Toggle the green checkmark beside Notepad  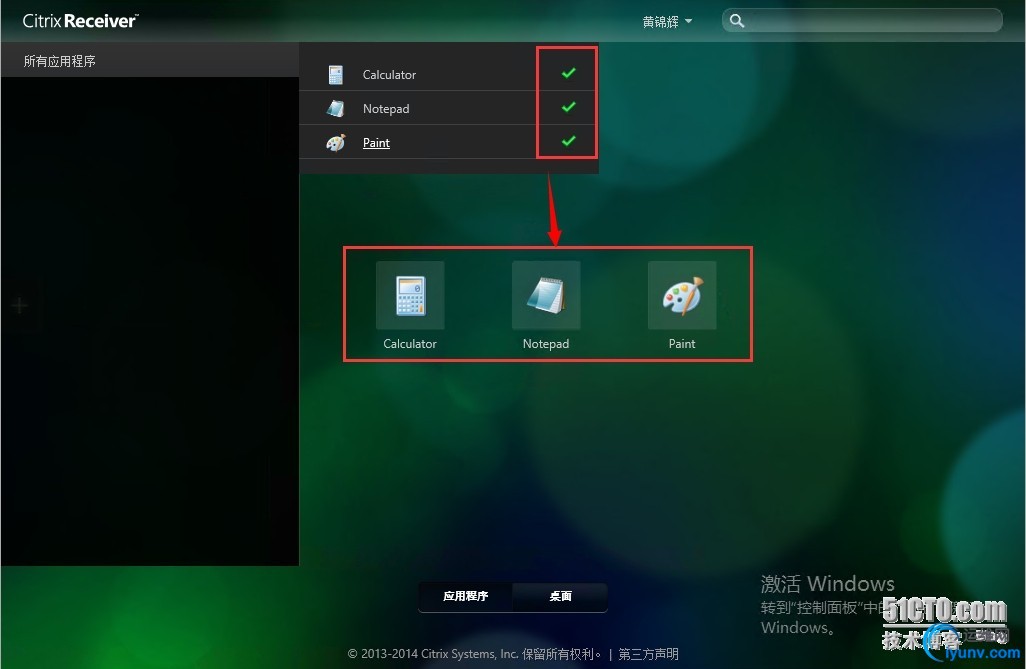[x=569, y=107]
